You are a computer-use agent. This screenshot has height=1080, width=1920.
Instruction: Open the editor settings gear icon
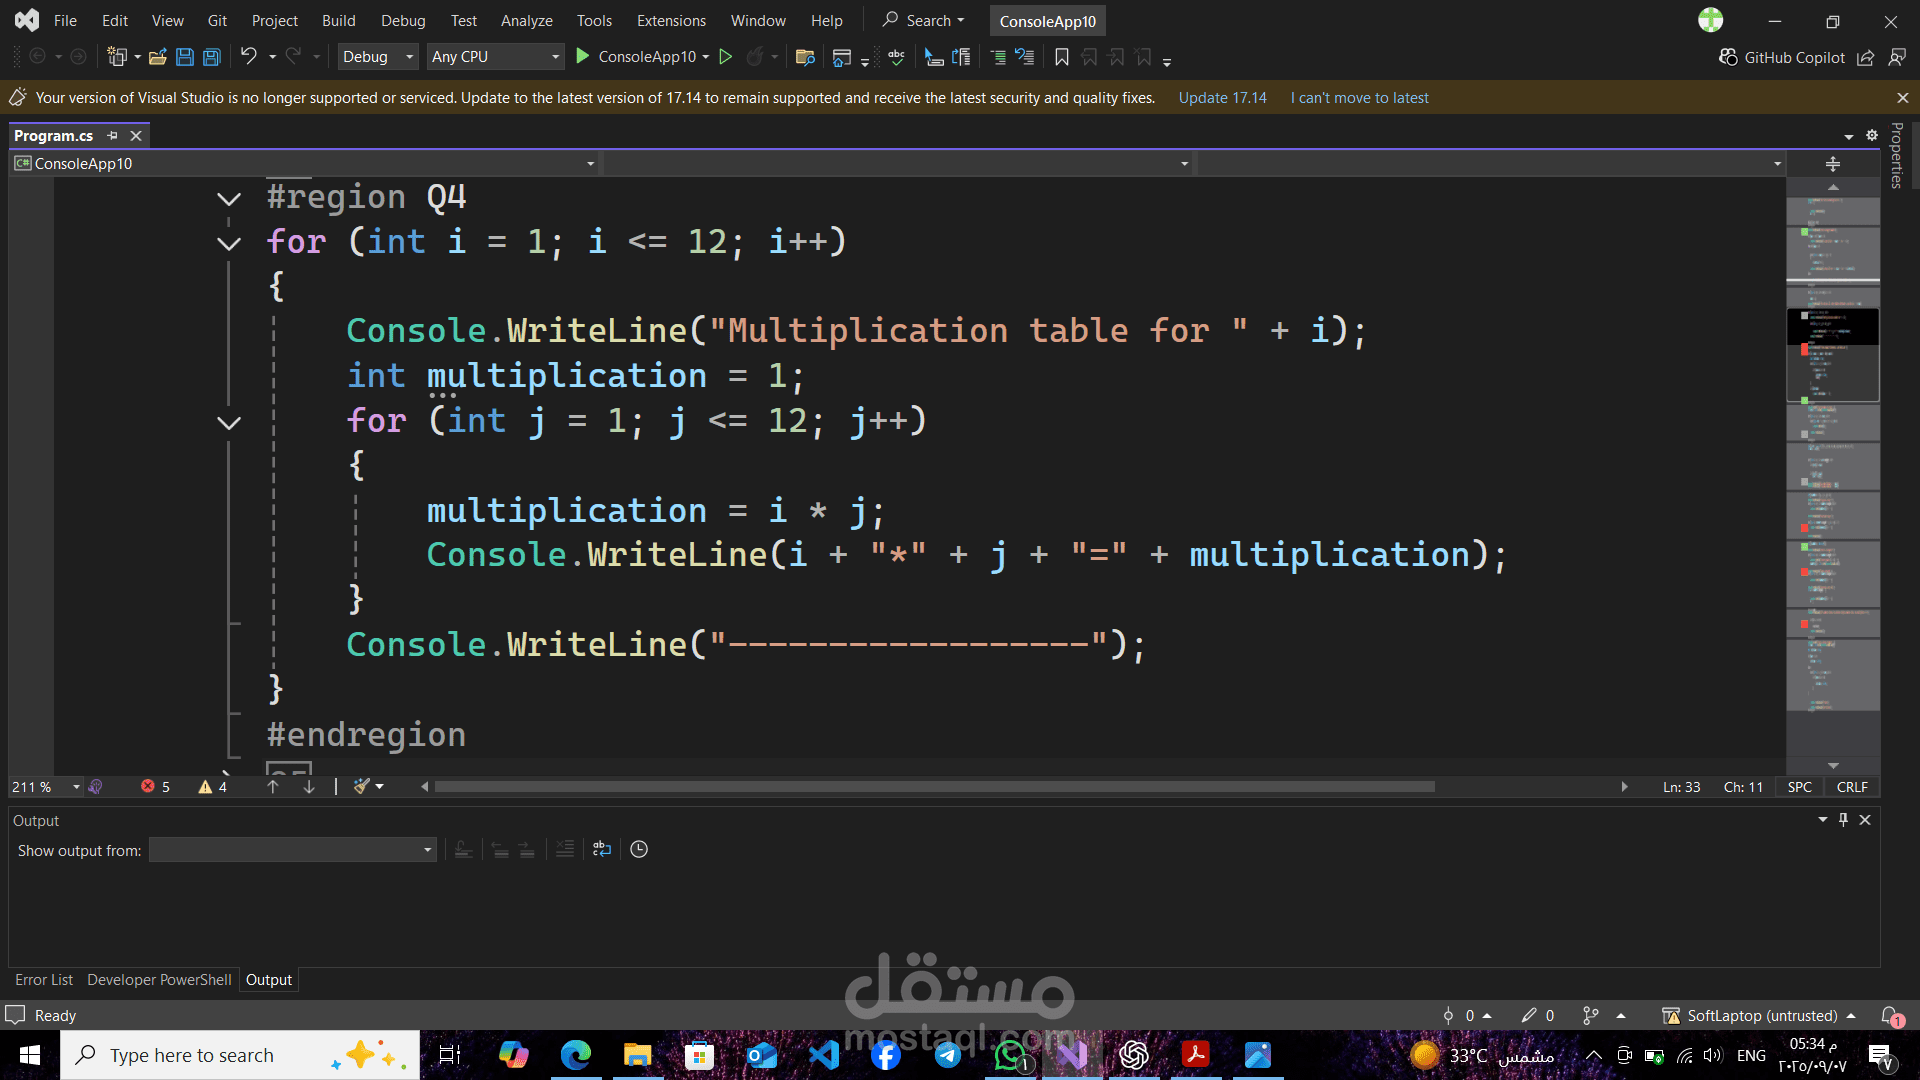coord(1872,136)
